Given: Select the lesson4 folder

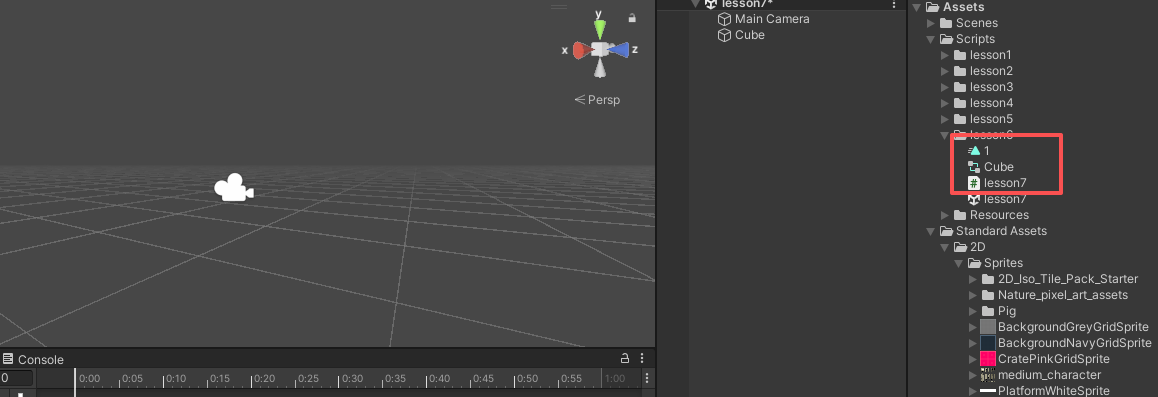Looking at the screenshot, I should (983, 103).
